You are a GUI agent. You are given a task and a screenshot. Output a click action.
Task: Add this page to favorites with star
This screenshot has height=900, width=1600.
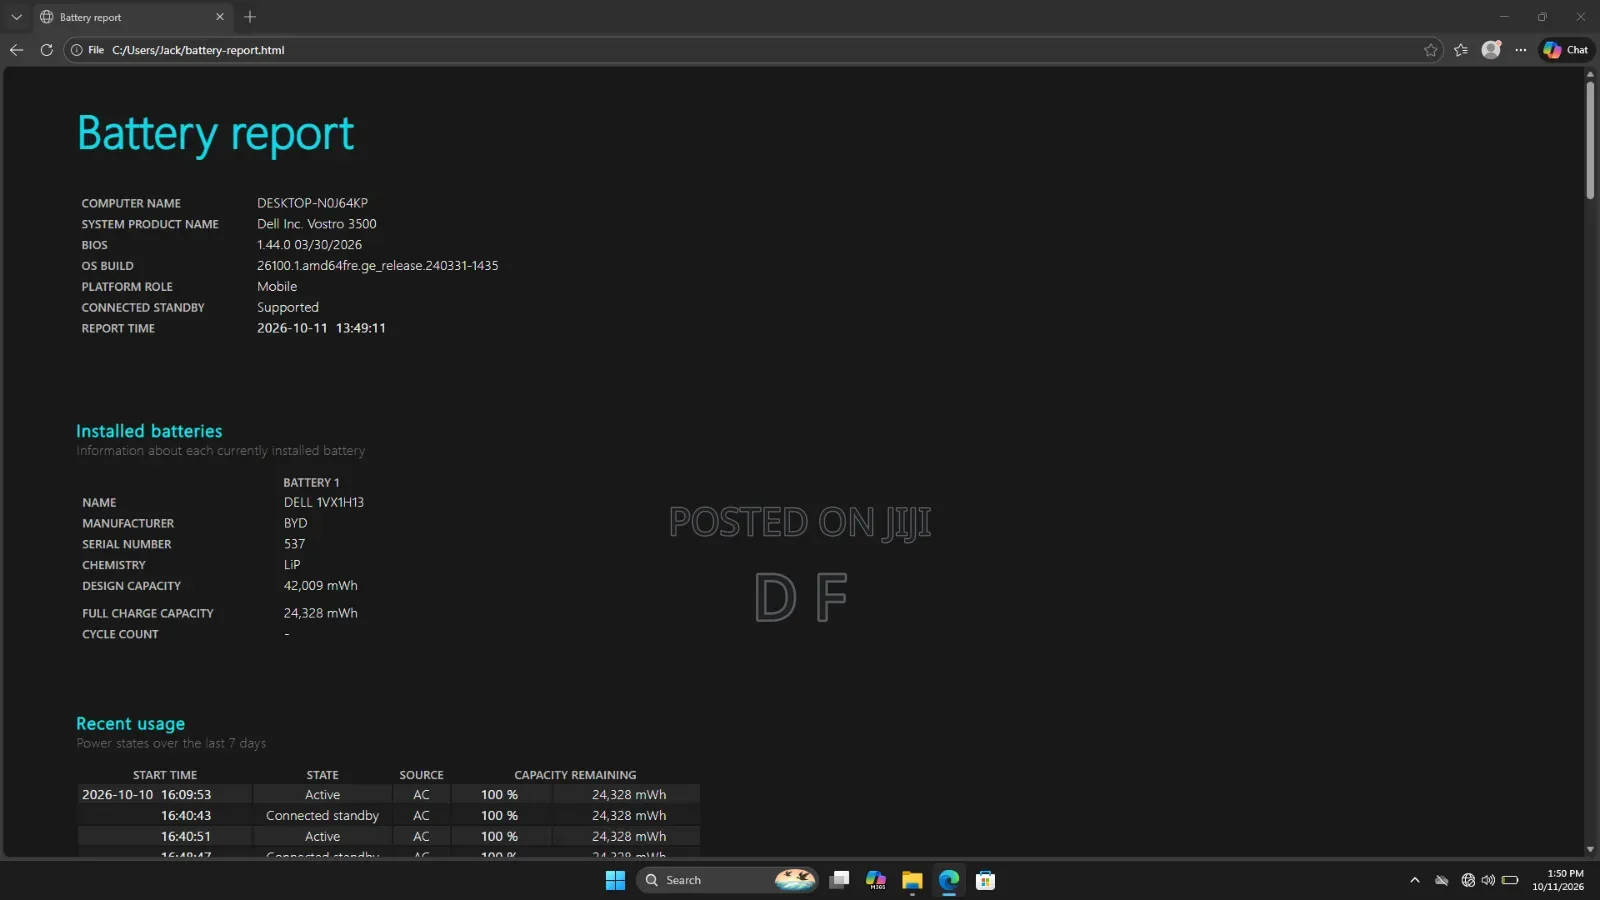(1431, 50)
